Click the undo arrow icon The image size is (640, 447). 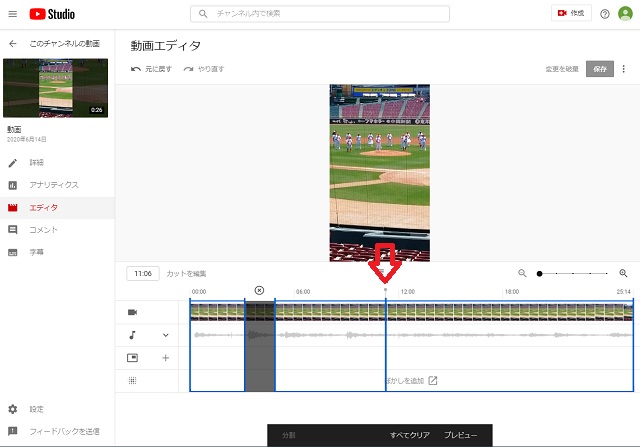pos(136,69)
